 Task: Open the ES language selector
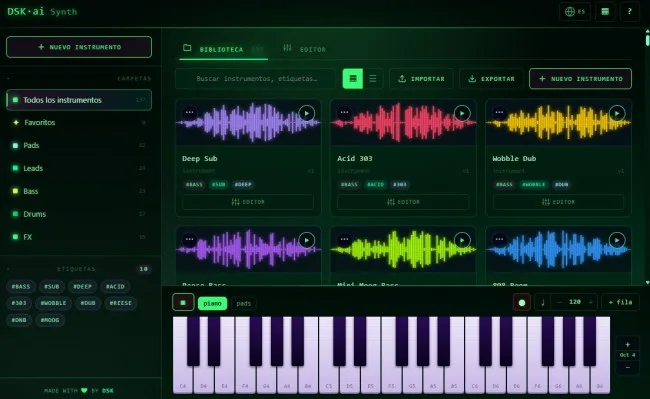point(575,12)
